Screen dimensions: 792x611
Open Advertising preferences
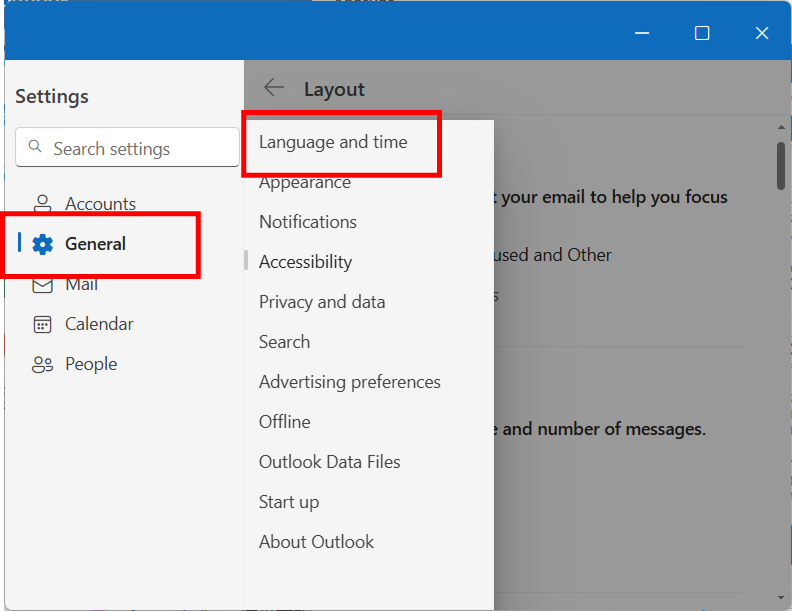(350, 382)
